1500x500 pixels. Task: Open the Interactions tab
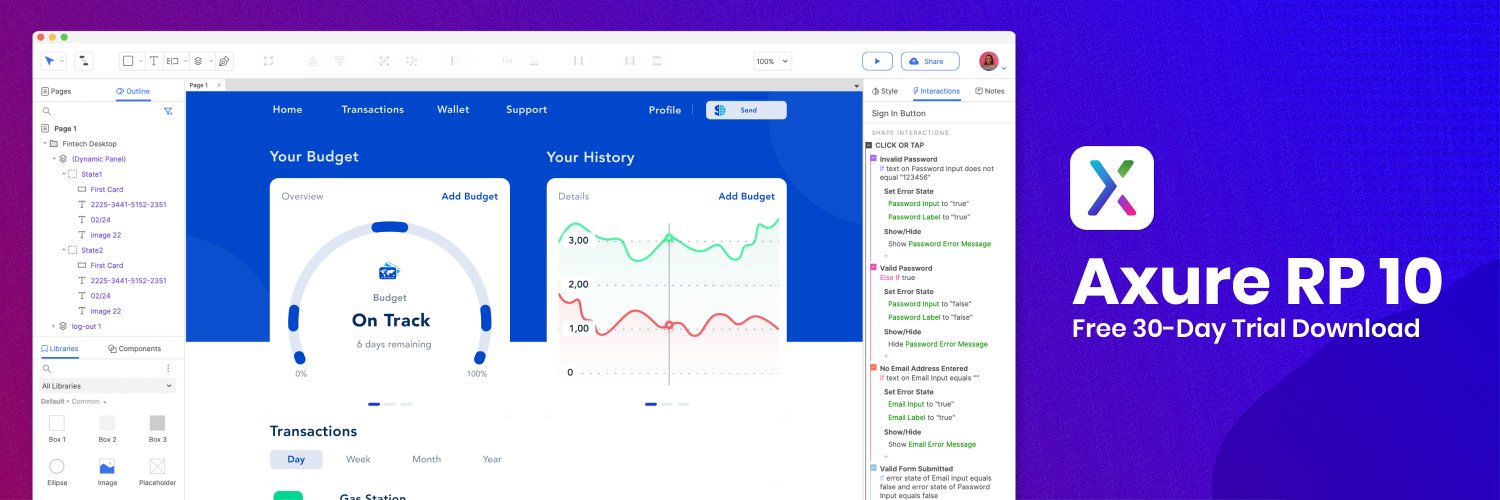pos(936,91)
